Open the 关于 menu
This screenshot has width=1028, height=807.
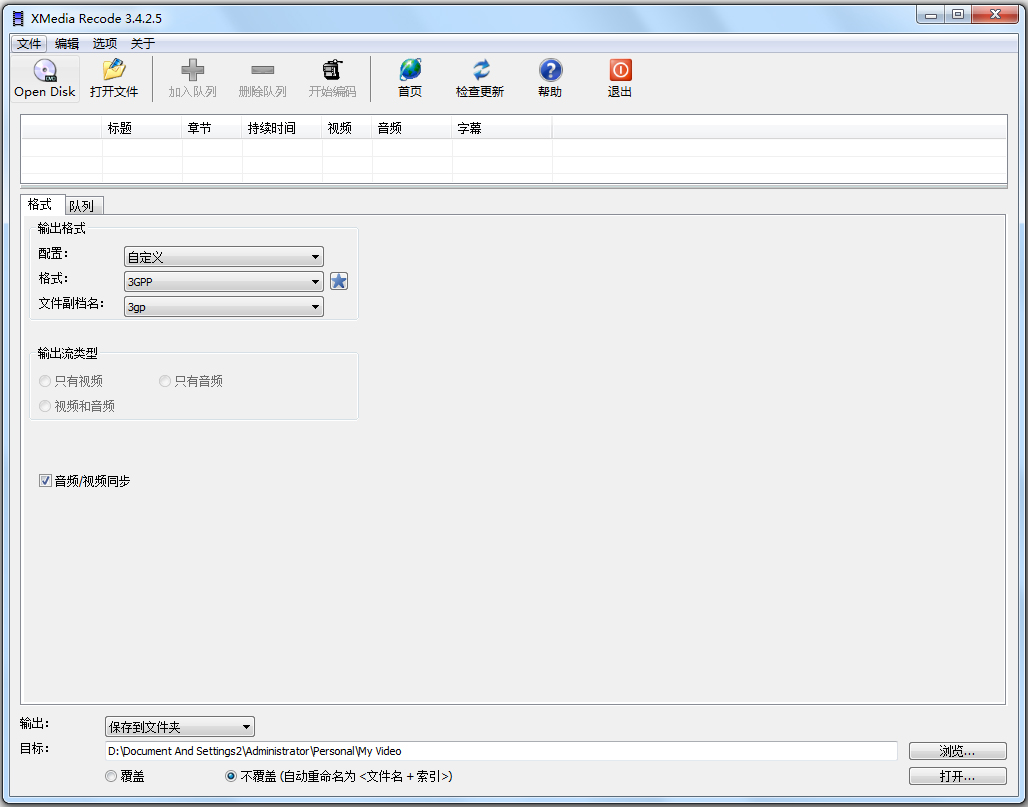pyautogui.click(x=143, y=44)
